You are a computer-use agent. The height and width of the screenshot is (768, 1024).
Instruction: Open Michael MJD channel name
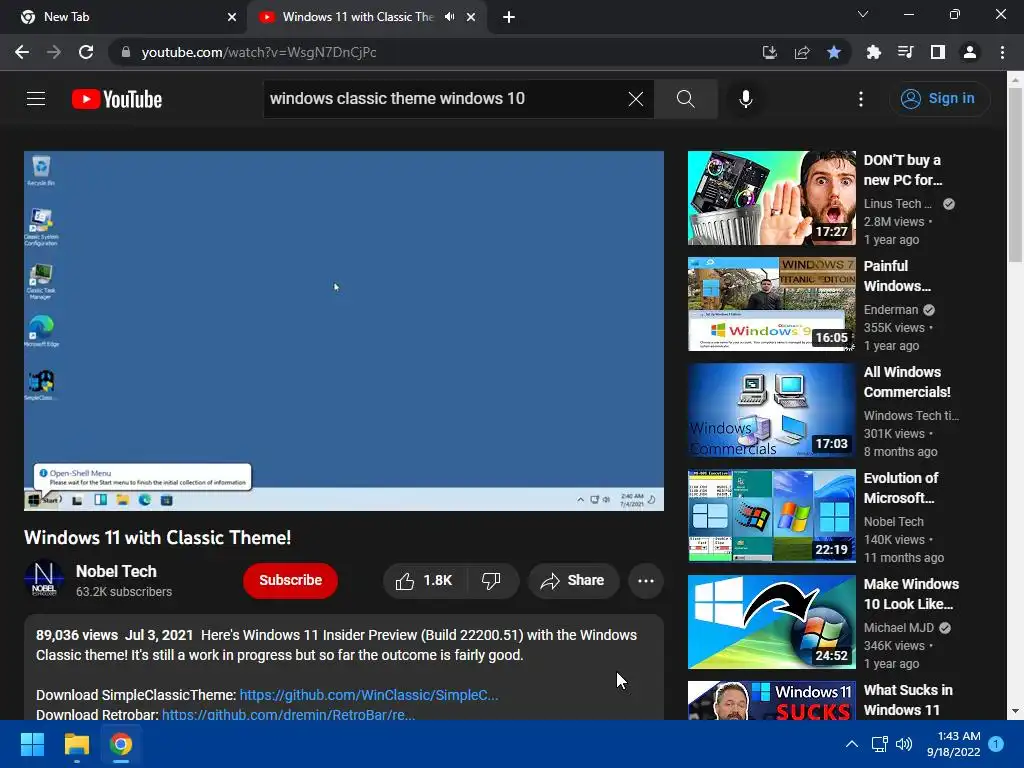(899, 628)
